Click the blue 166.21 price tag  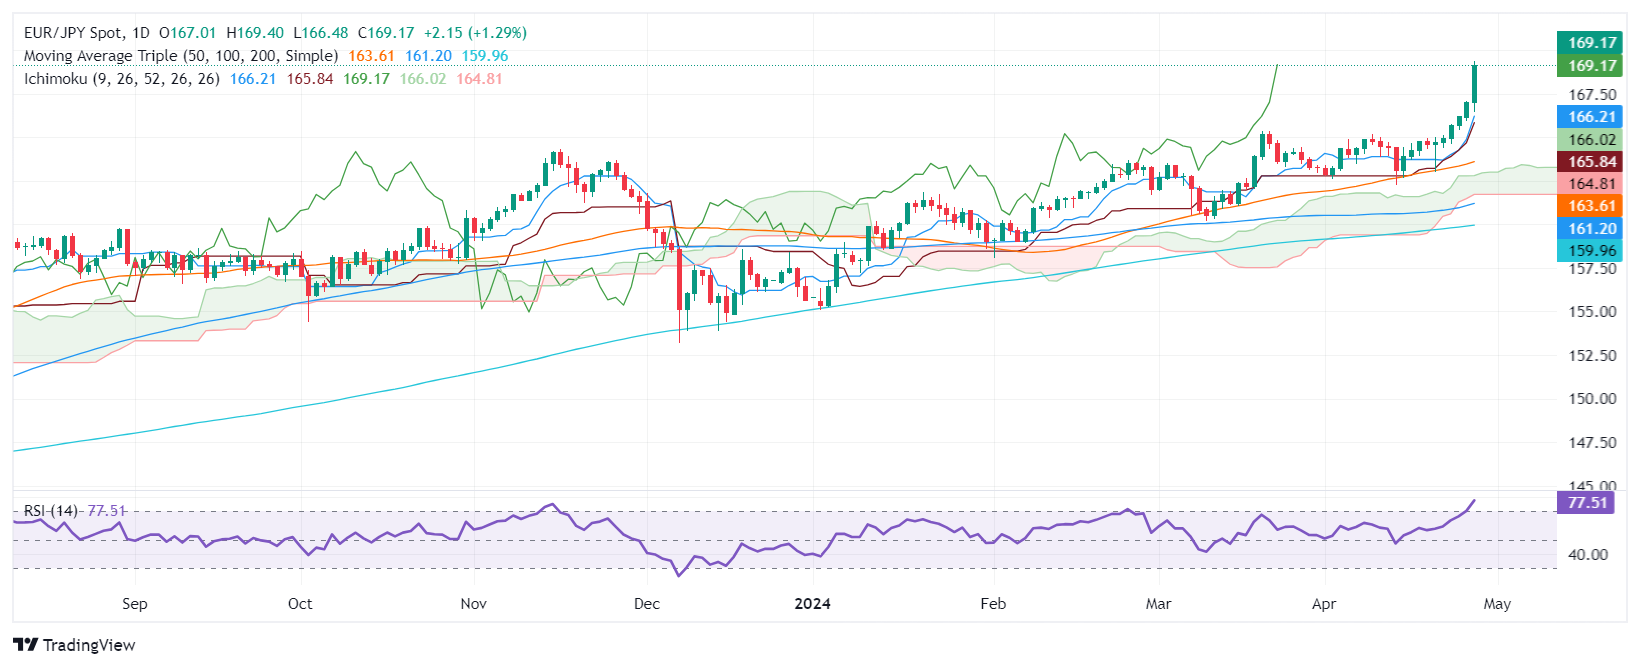click(x=1591, y=117)
